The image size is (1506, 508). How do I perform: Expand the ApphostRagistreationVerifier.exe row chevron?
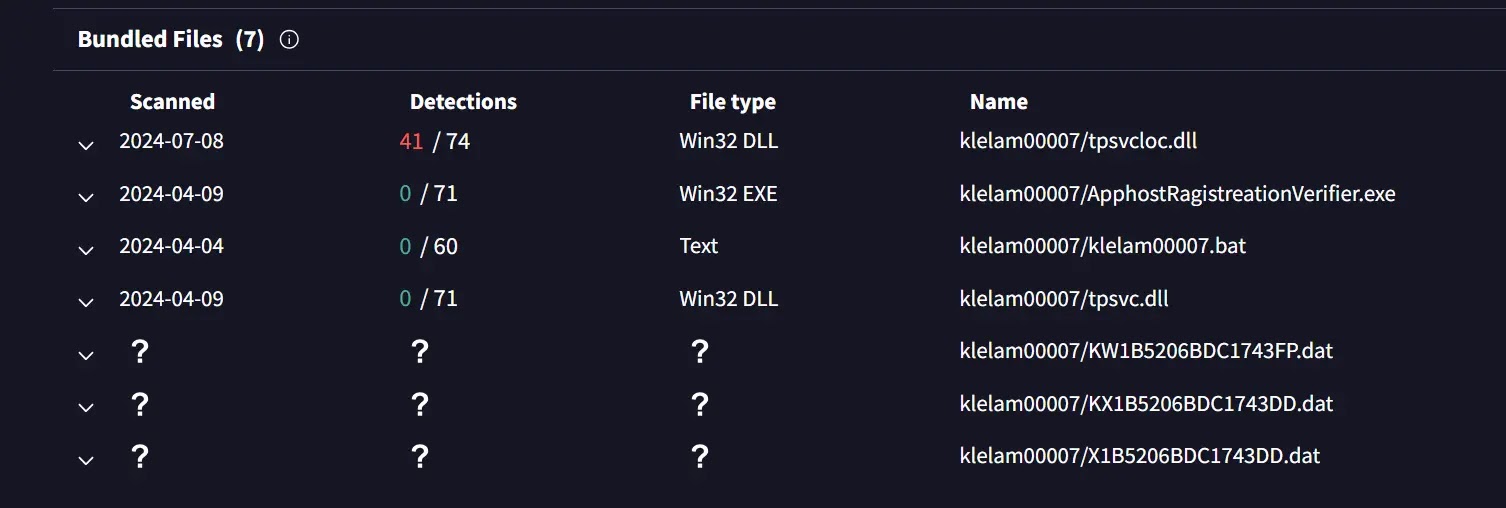[86, 198]
